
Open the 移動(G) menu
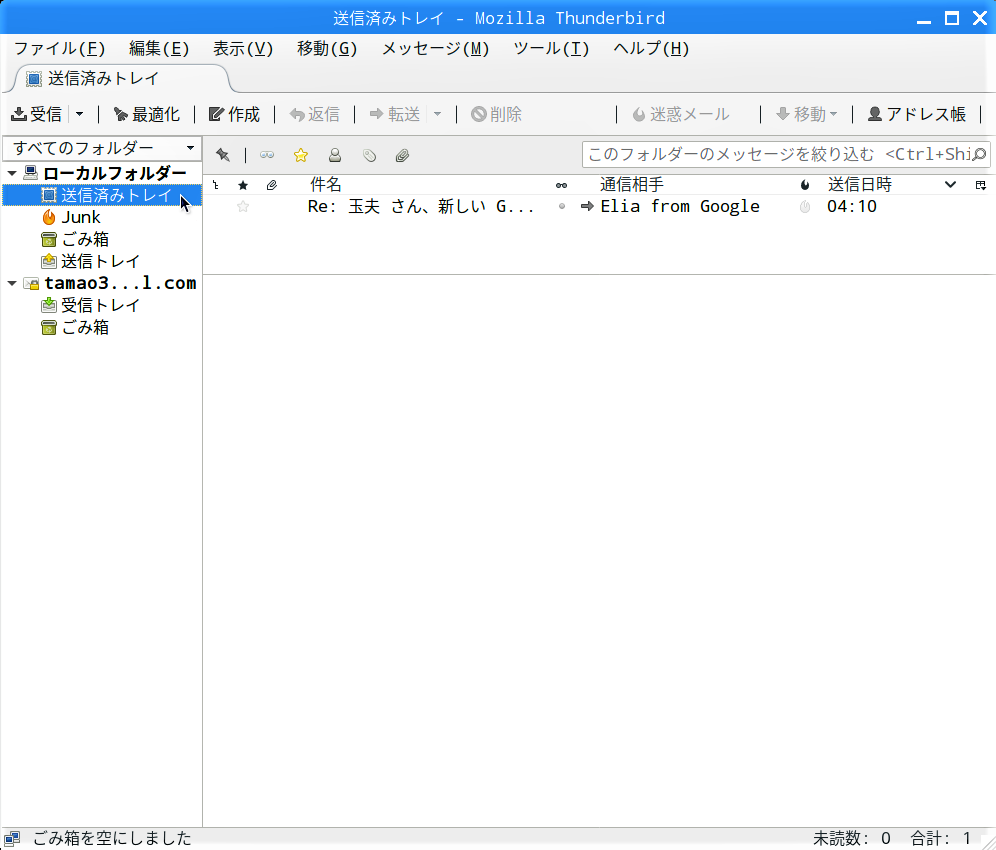pos(326,49)
